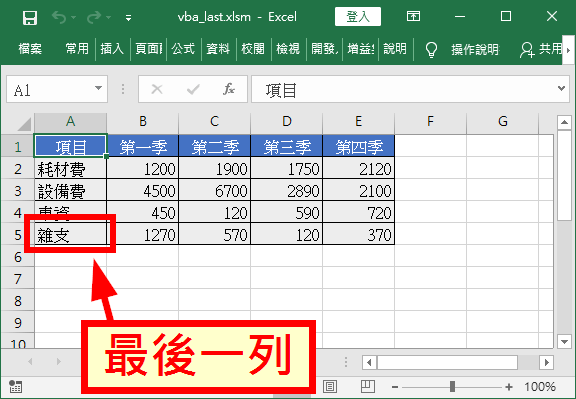
Task: Click the 操作說明 search field
Action: pos(475,49)
